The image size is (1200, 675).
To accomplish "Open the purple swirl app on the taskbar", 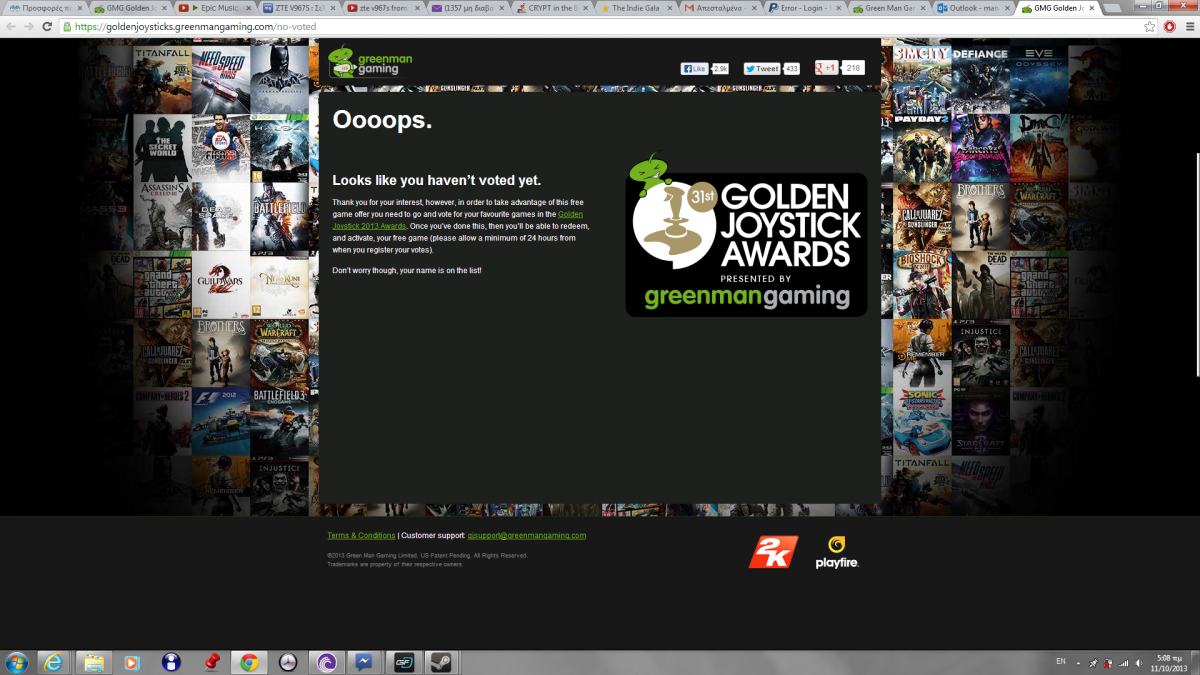I will coord(326,662).
